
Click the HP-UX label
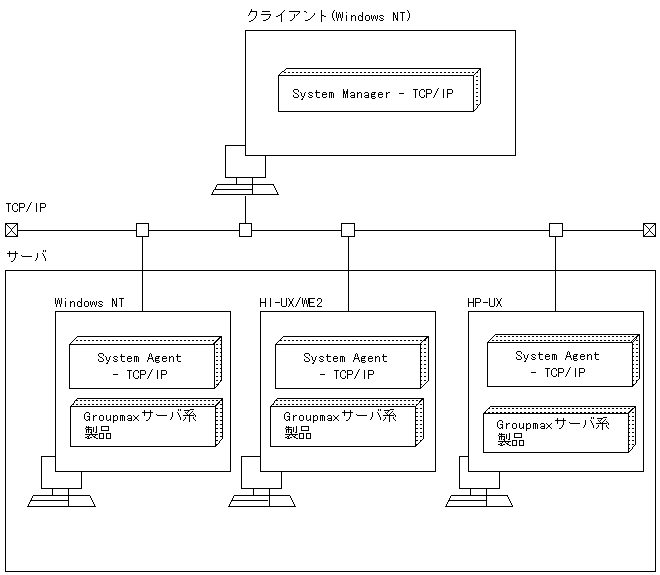[x=485, y=303]
